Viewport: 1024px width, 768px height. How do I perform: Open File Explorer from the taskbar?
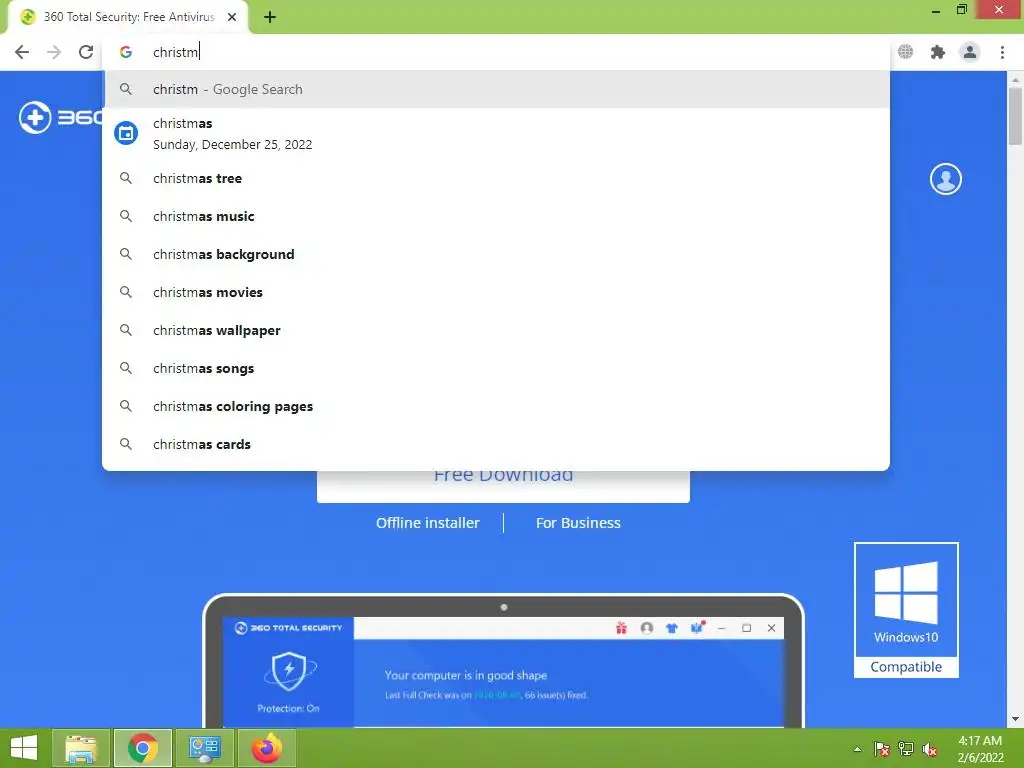click(81, 748)
